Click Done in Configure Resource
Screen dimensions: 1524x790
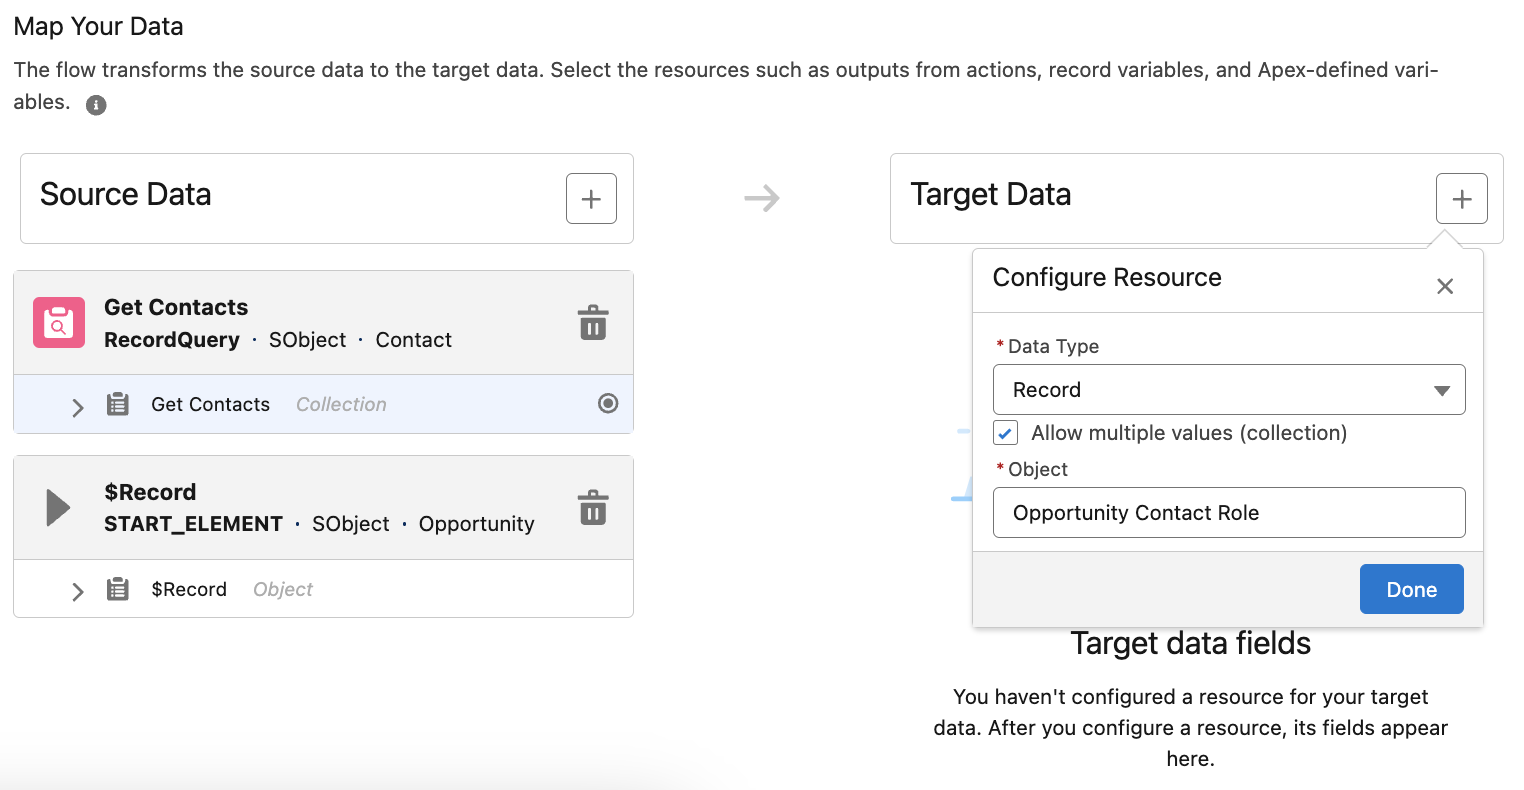pos(1410,589)
